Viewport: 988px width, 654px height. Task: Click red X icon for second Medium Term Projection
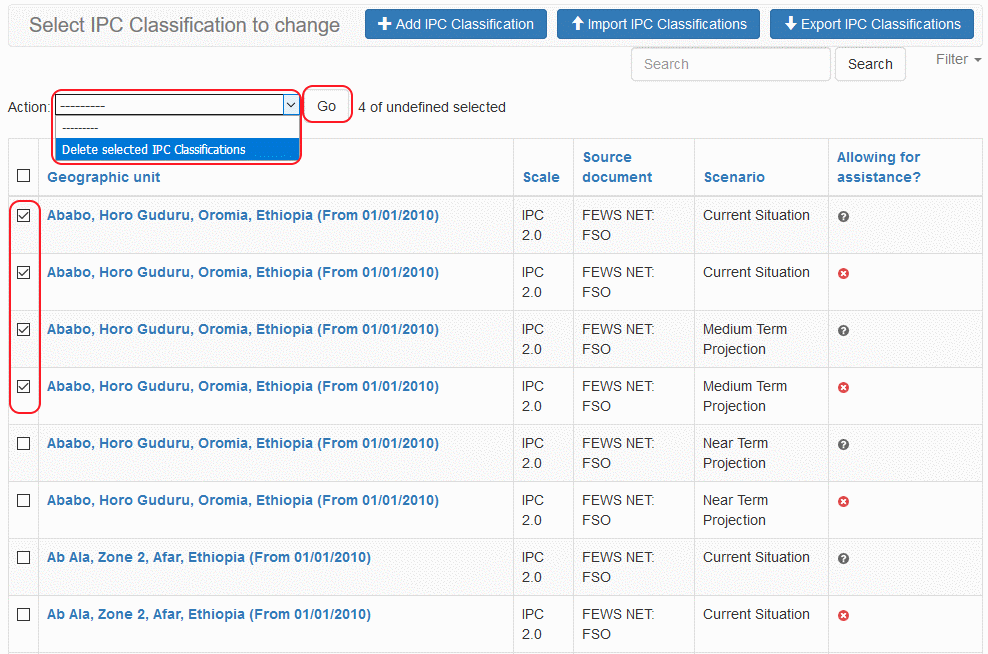pos(843,387)
